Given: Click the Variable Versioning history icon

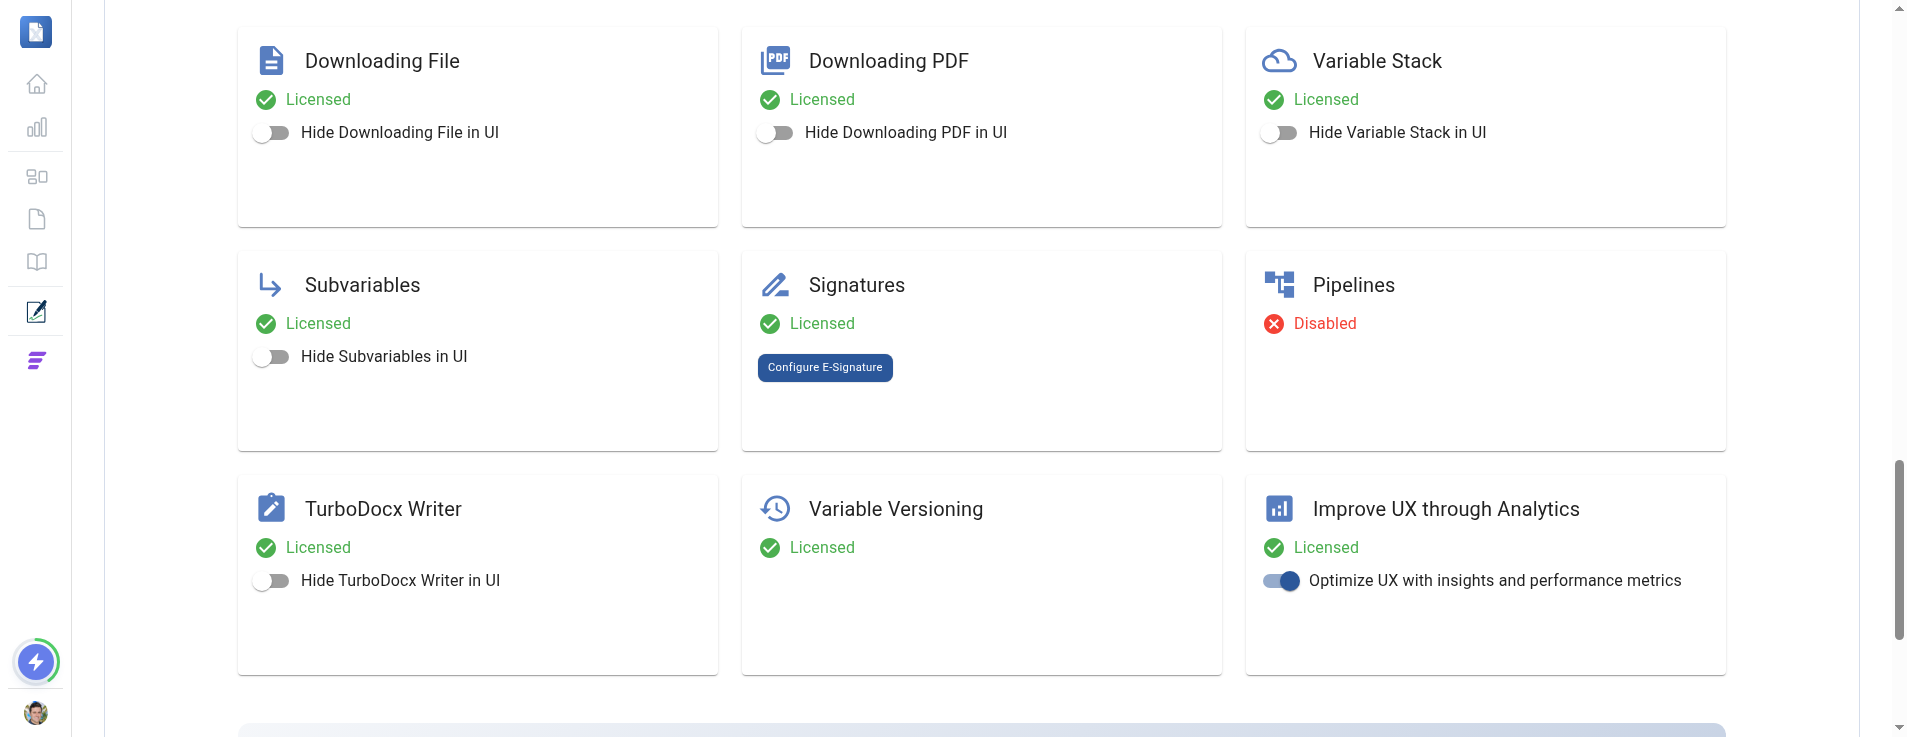Looking at the screenshot, I should pos(775,509).
